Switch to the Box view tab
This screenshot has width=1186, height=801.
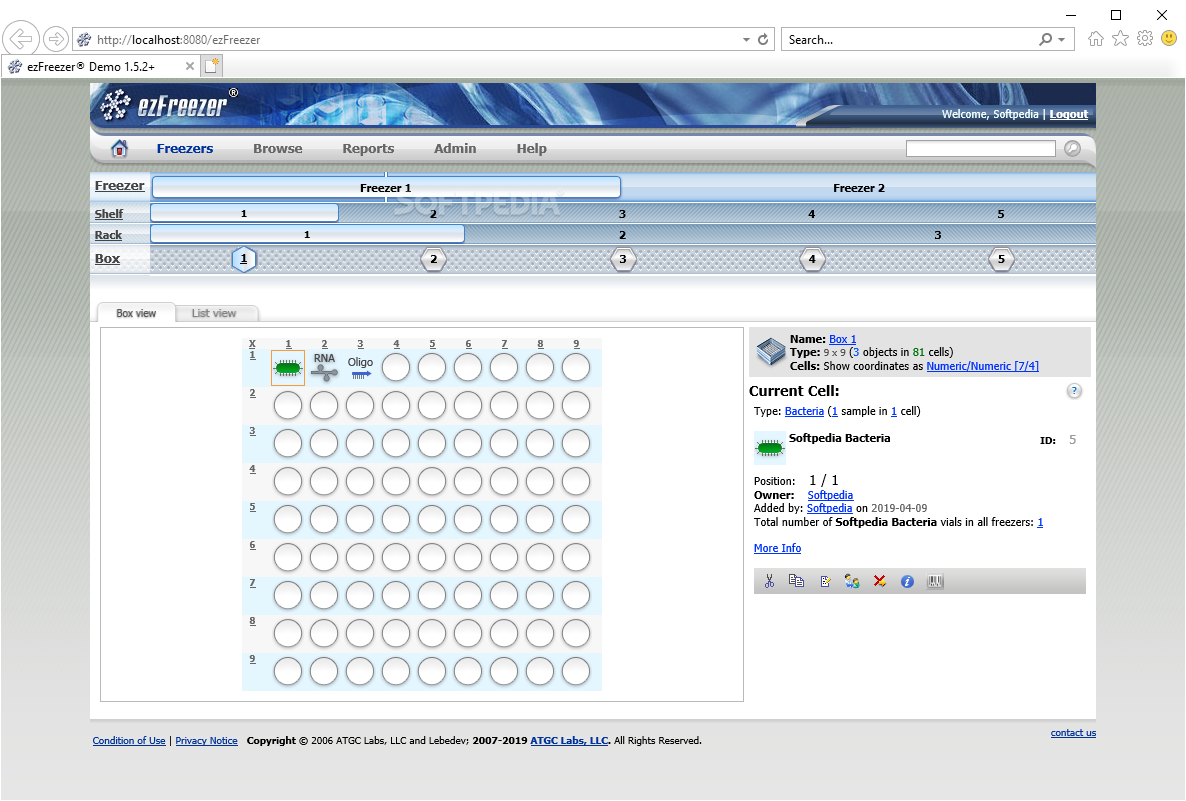click(x=136, y=313)
